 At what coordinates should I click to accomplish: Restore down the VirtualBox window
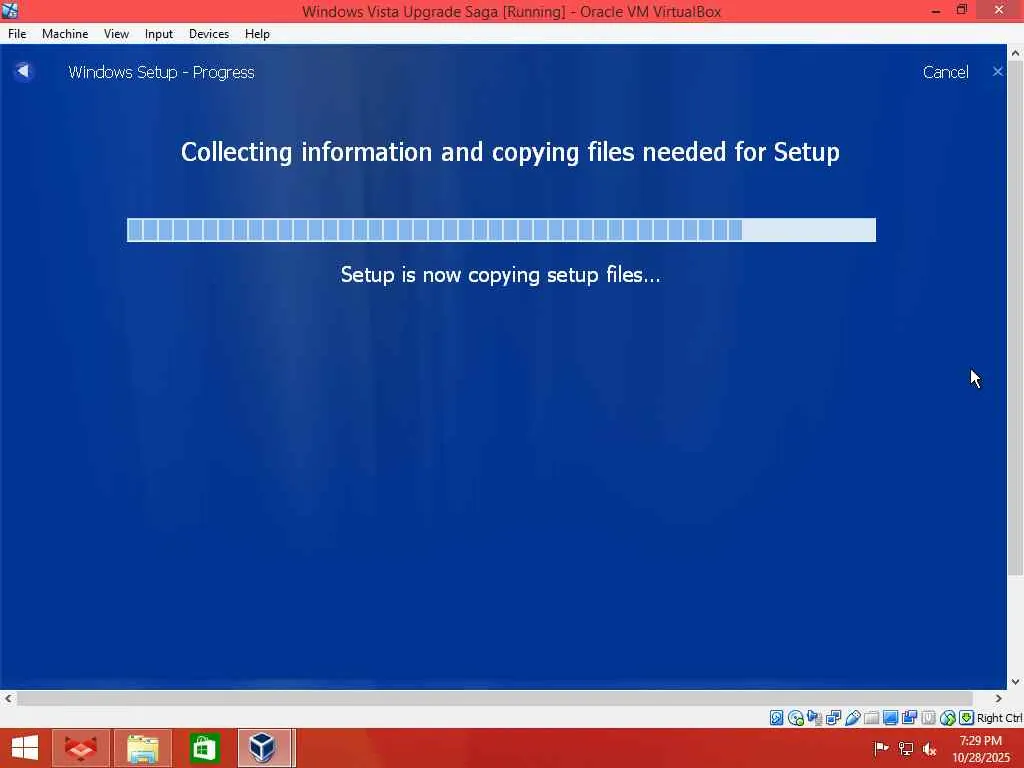tap(962, 10)
